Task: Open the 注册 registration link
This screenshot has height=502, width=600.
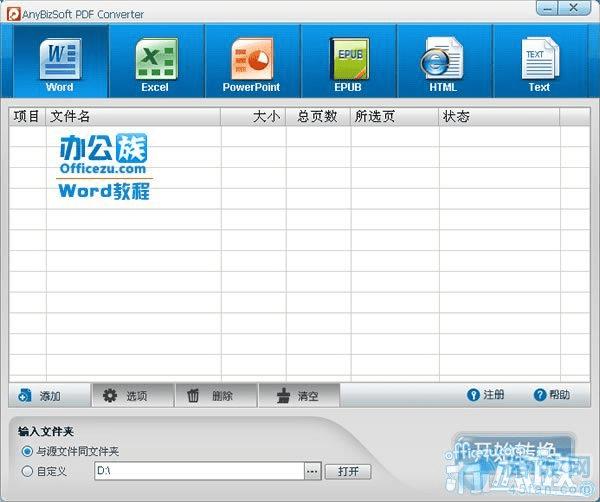Action: tap(486, 394)
